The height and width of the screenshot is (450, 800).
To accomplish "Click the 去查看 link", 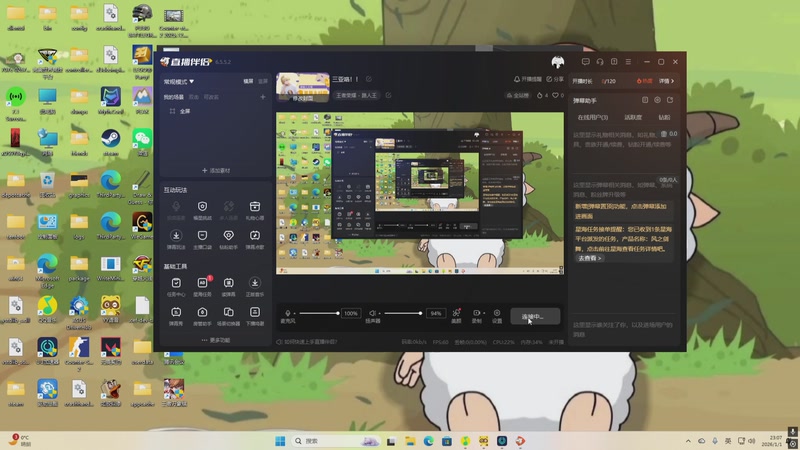I will coord(589,258).
